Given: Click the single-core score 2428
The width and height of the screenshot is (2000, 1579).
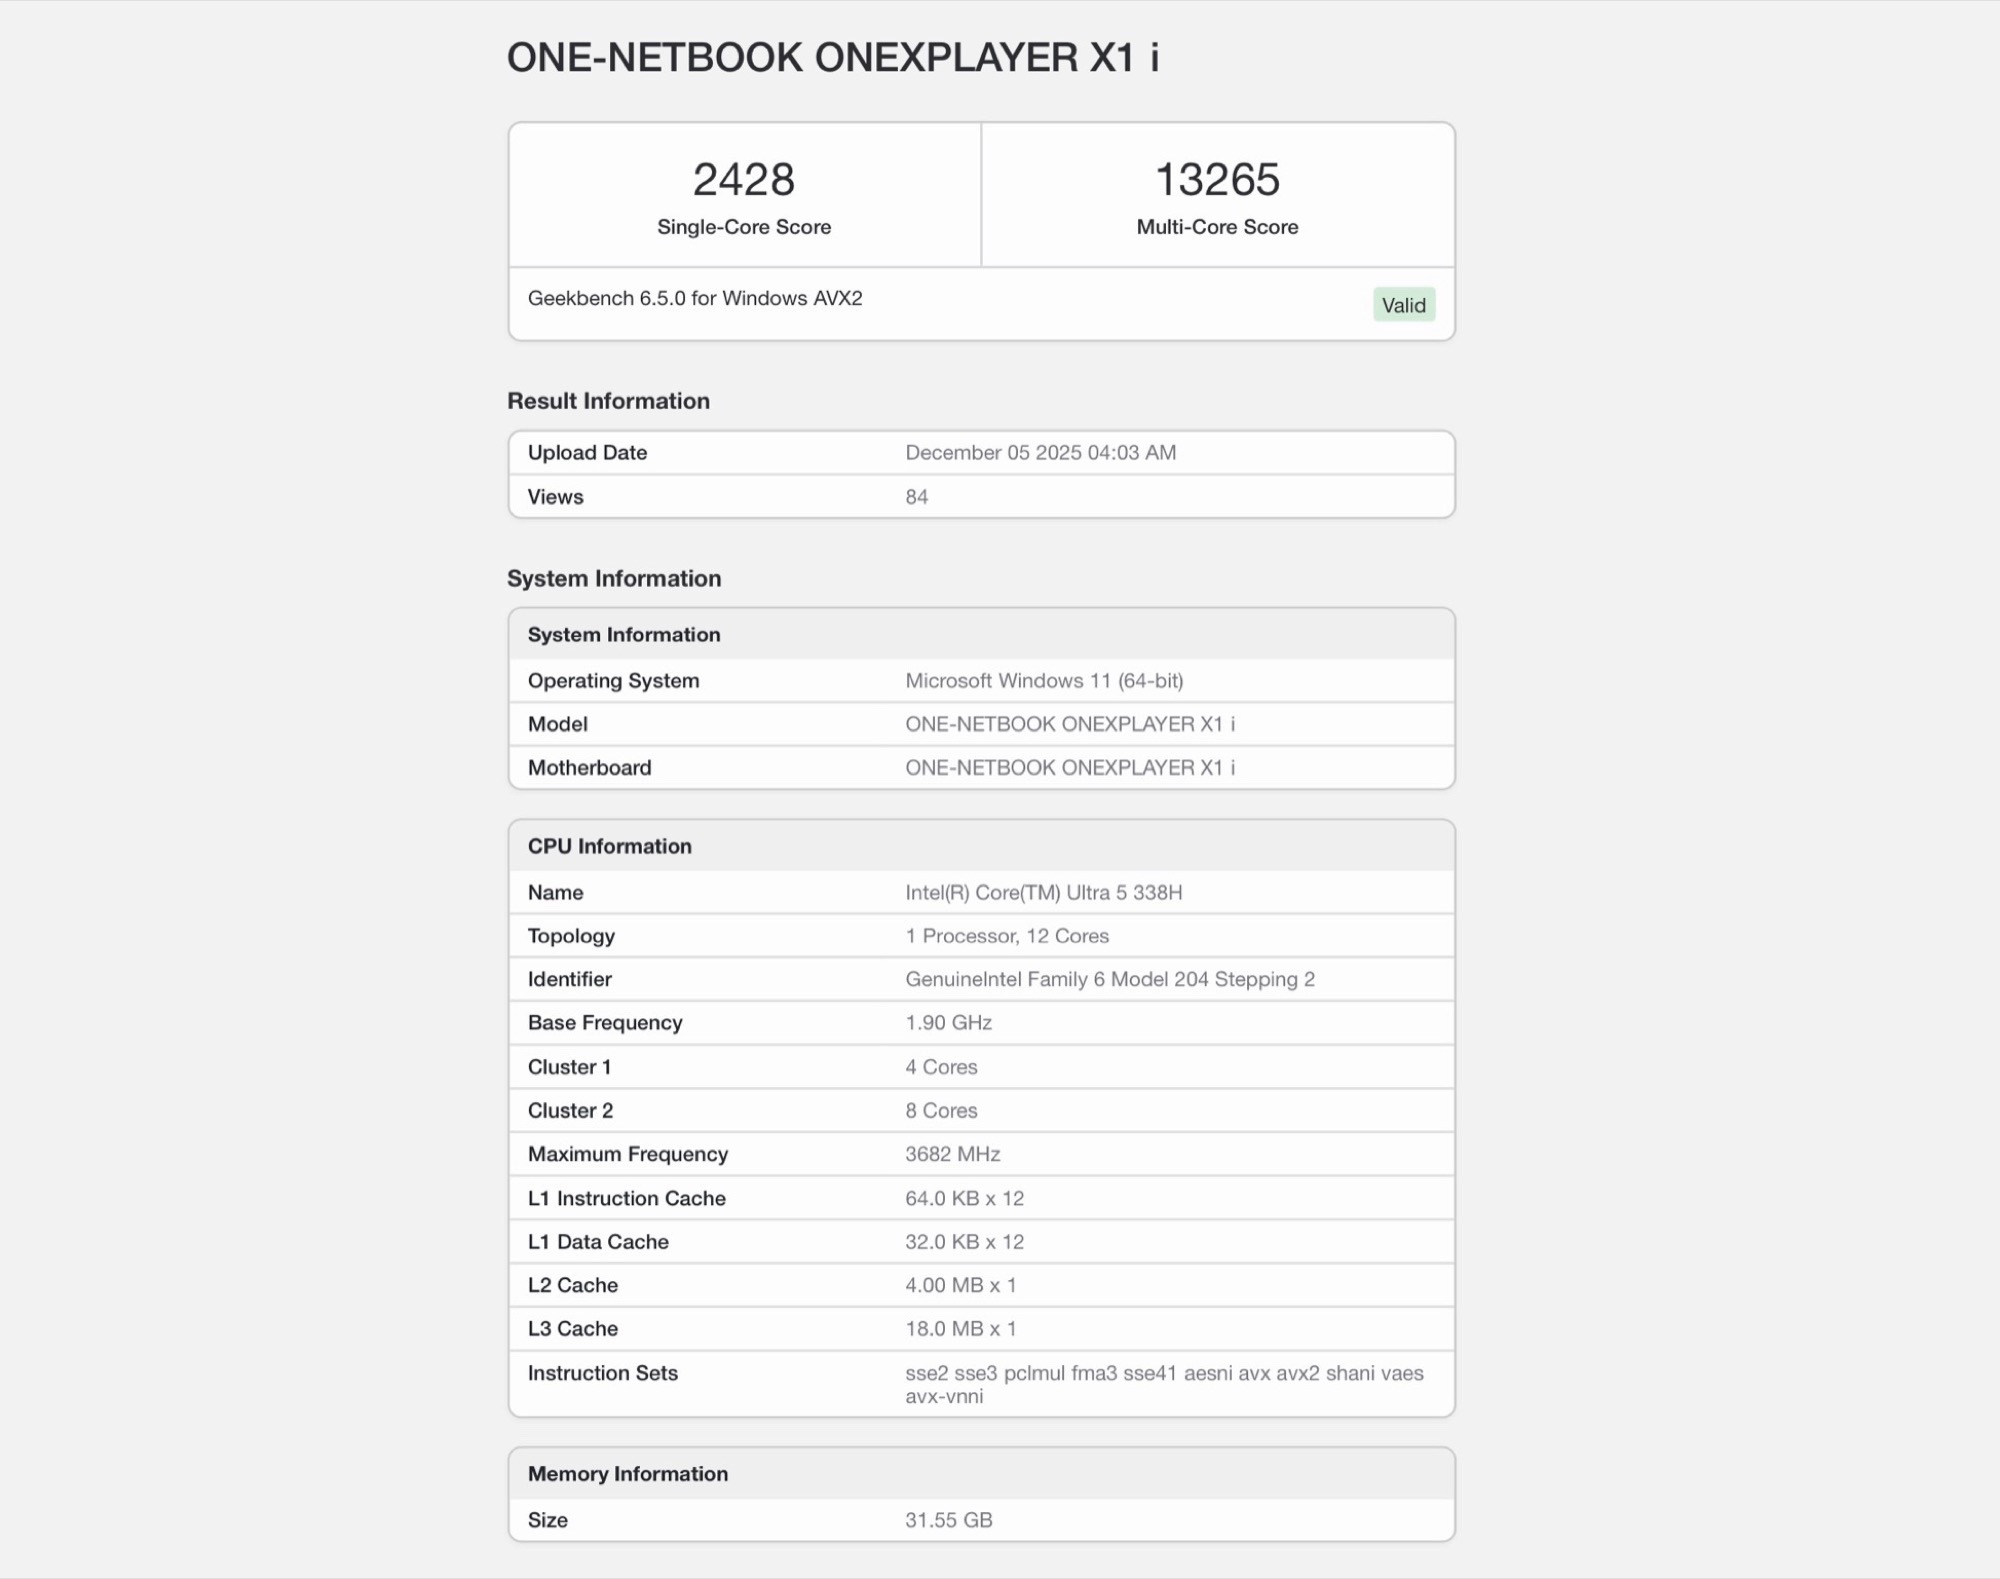Looking at the screenshot, I should tap(743, 180).
